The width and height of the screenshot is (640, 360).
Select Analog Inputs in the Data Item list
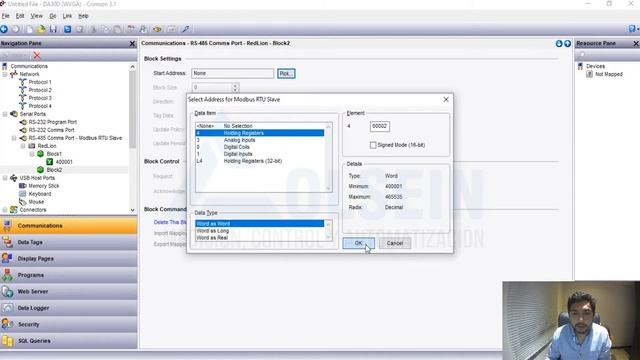[x=260, y=140]
